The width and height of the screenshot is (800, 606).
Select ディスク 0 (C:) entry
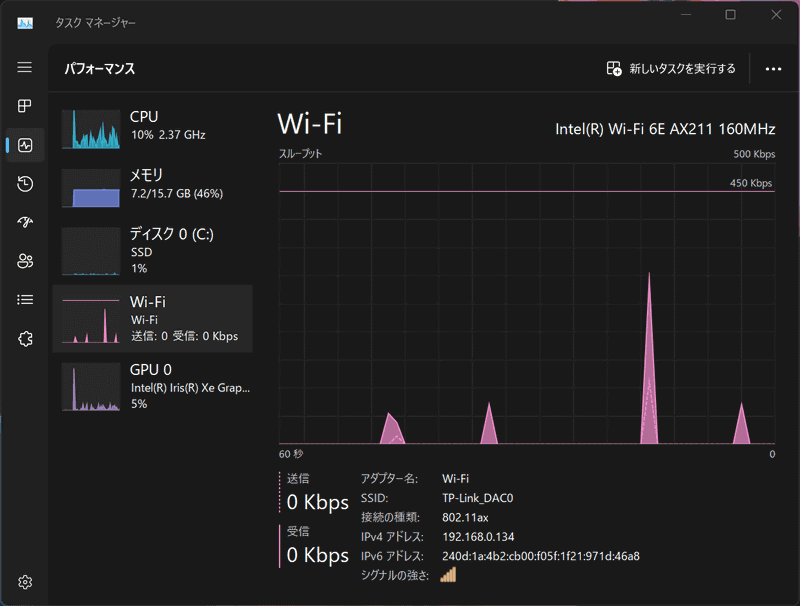152,250
